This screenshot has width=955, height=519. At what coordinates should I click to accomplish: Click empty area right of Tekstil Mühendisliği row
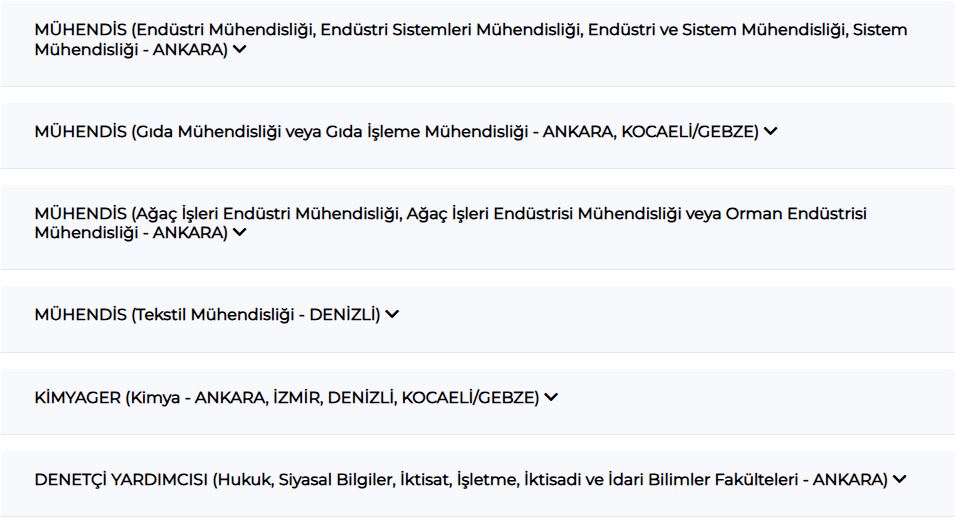[680, 314]
